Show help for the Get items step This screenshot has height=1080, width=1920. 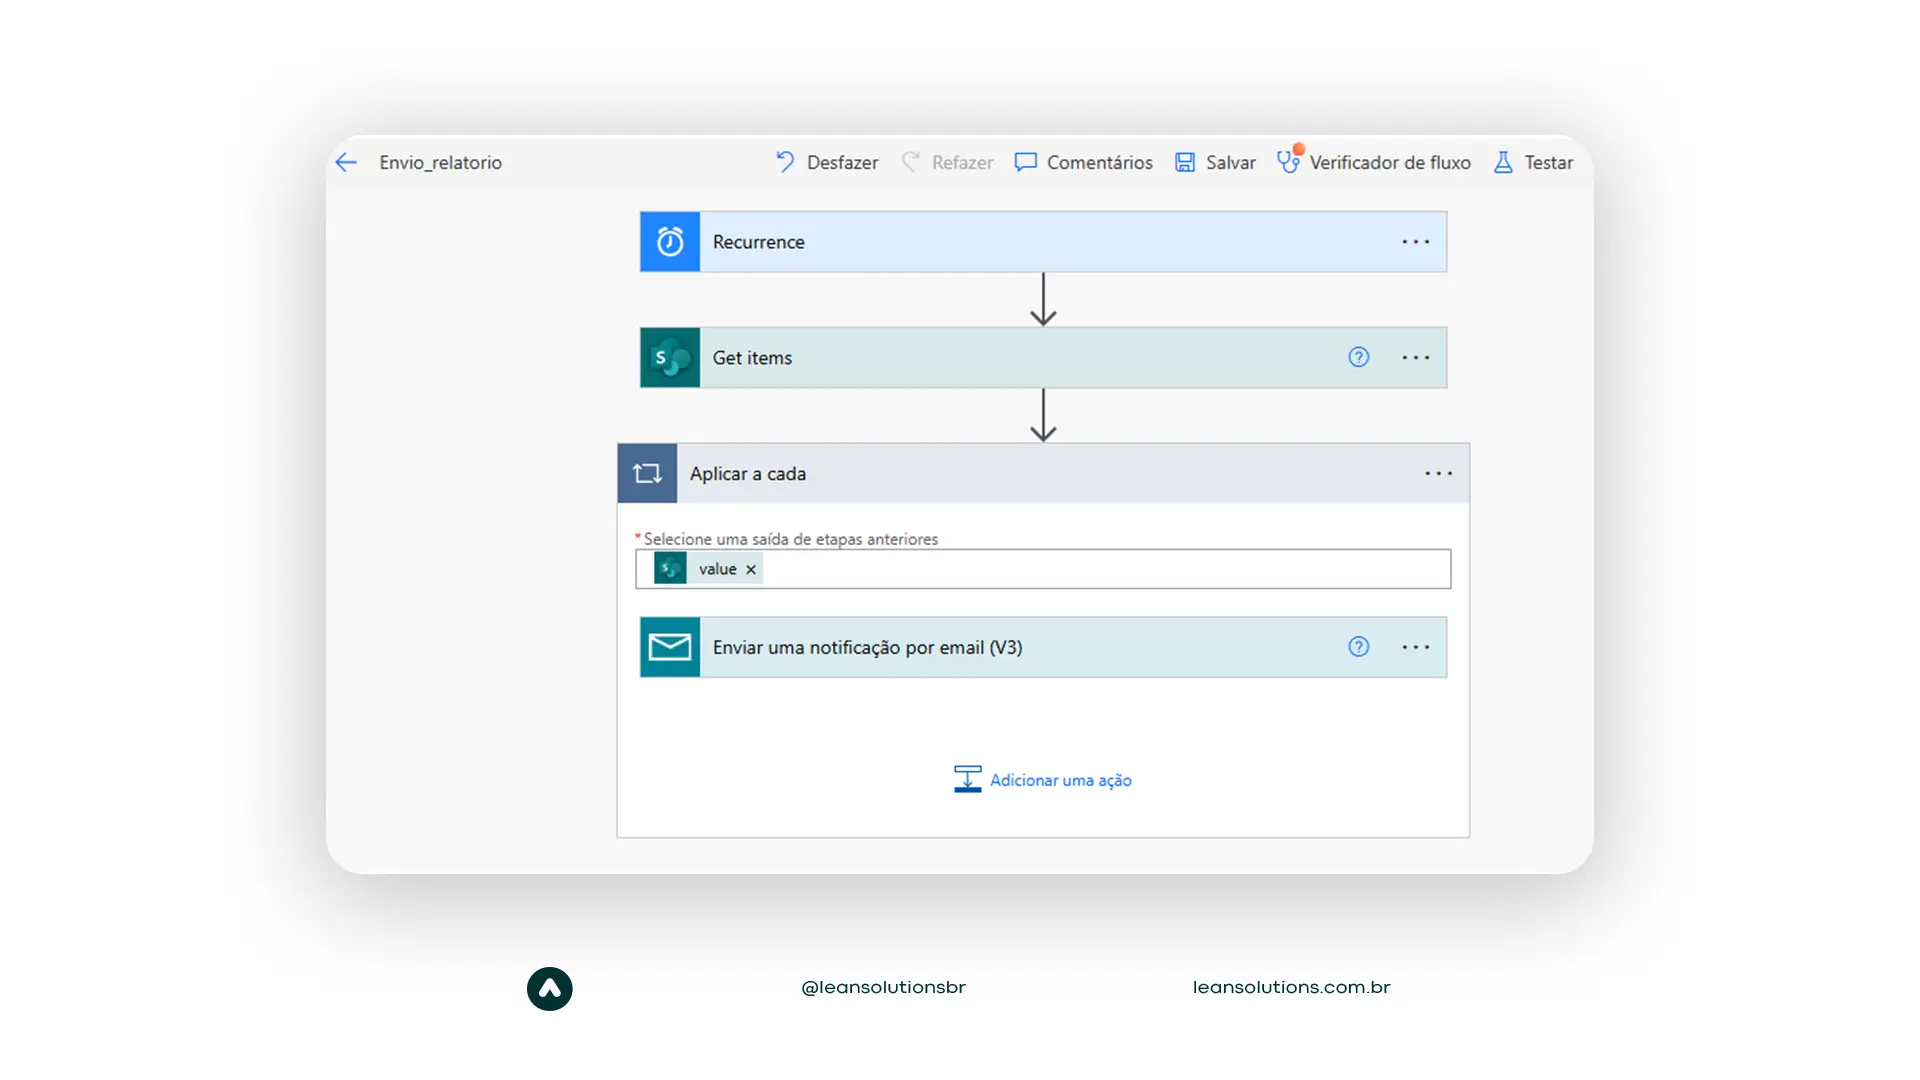tap(1358, 357)
